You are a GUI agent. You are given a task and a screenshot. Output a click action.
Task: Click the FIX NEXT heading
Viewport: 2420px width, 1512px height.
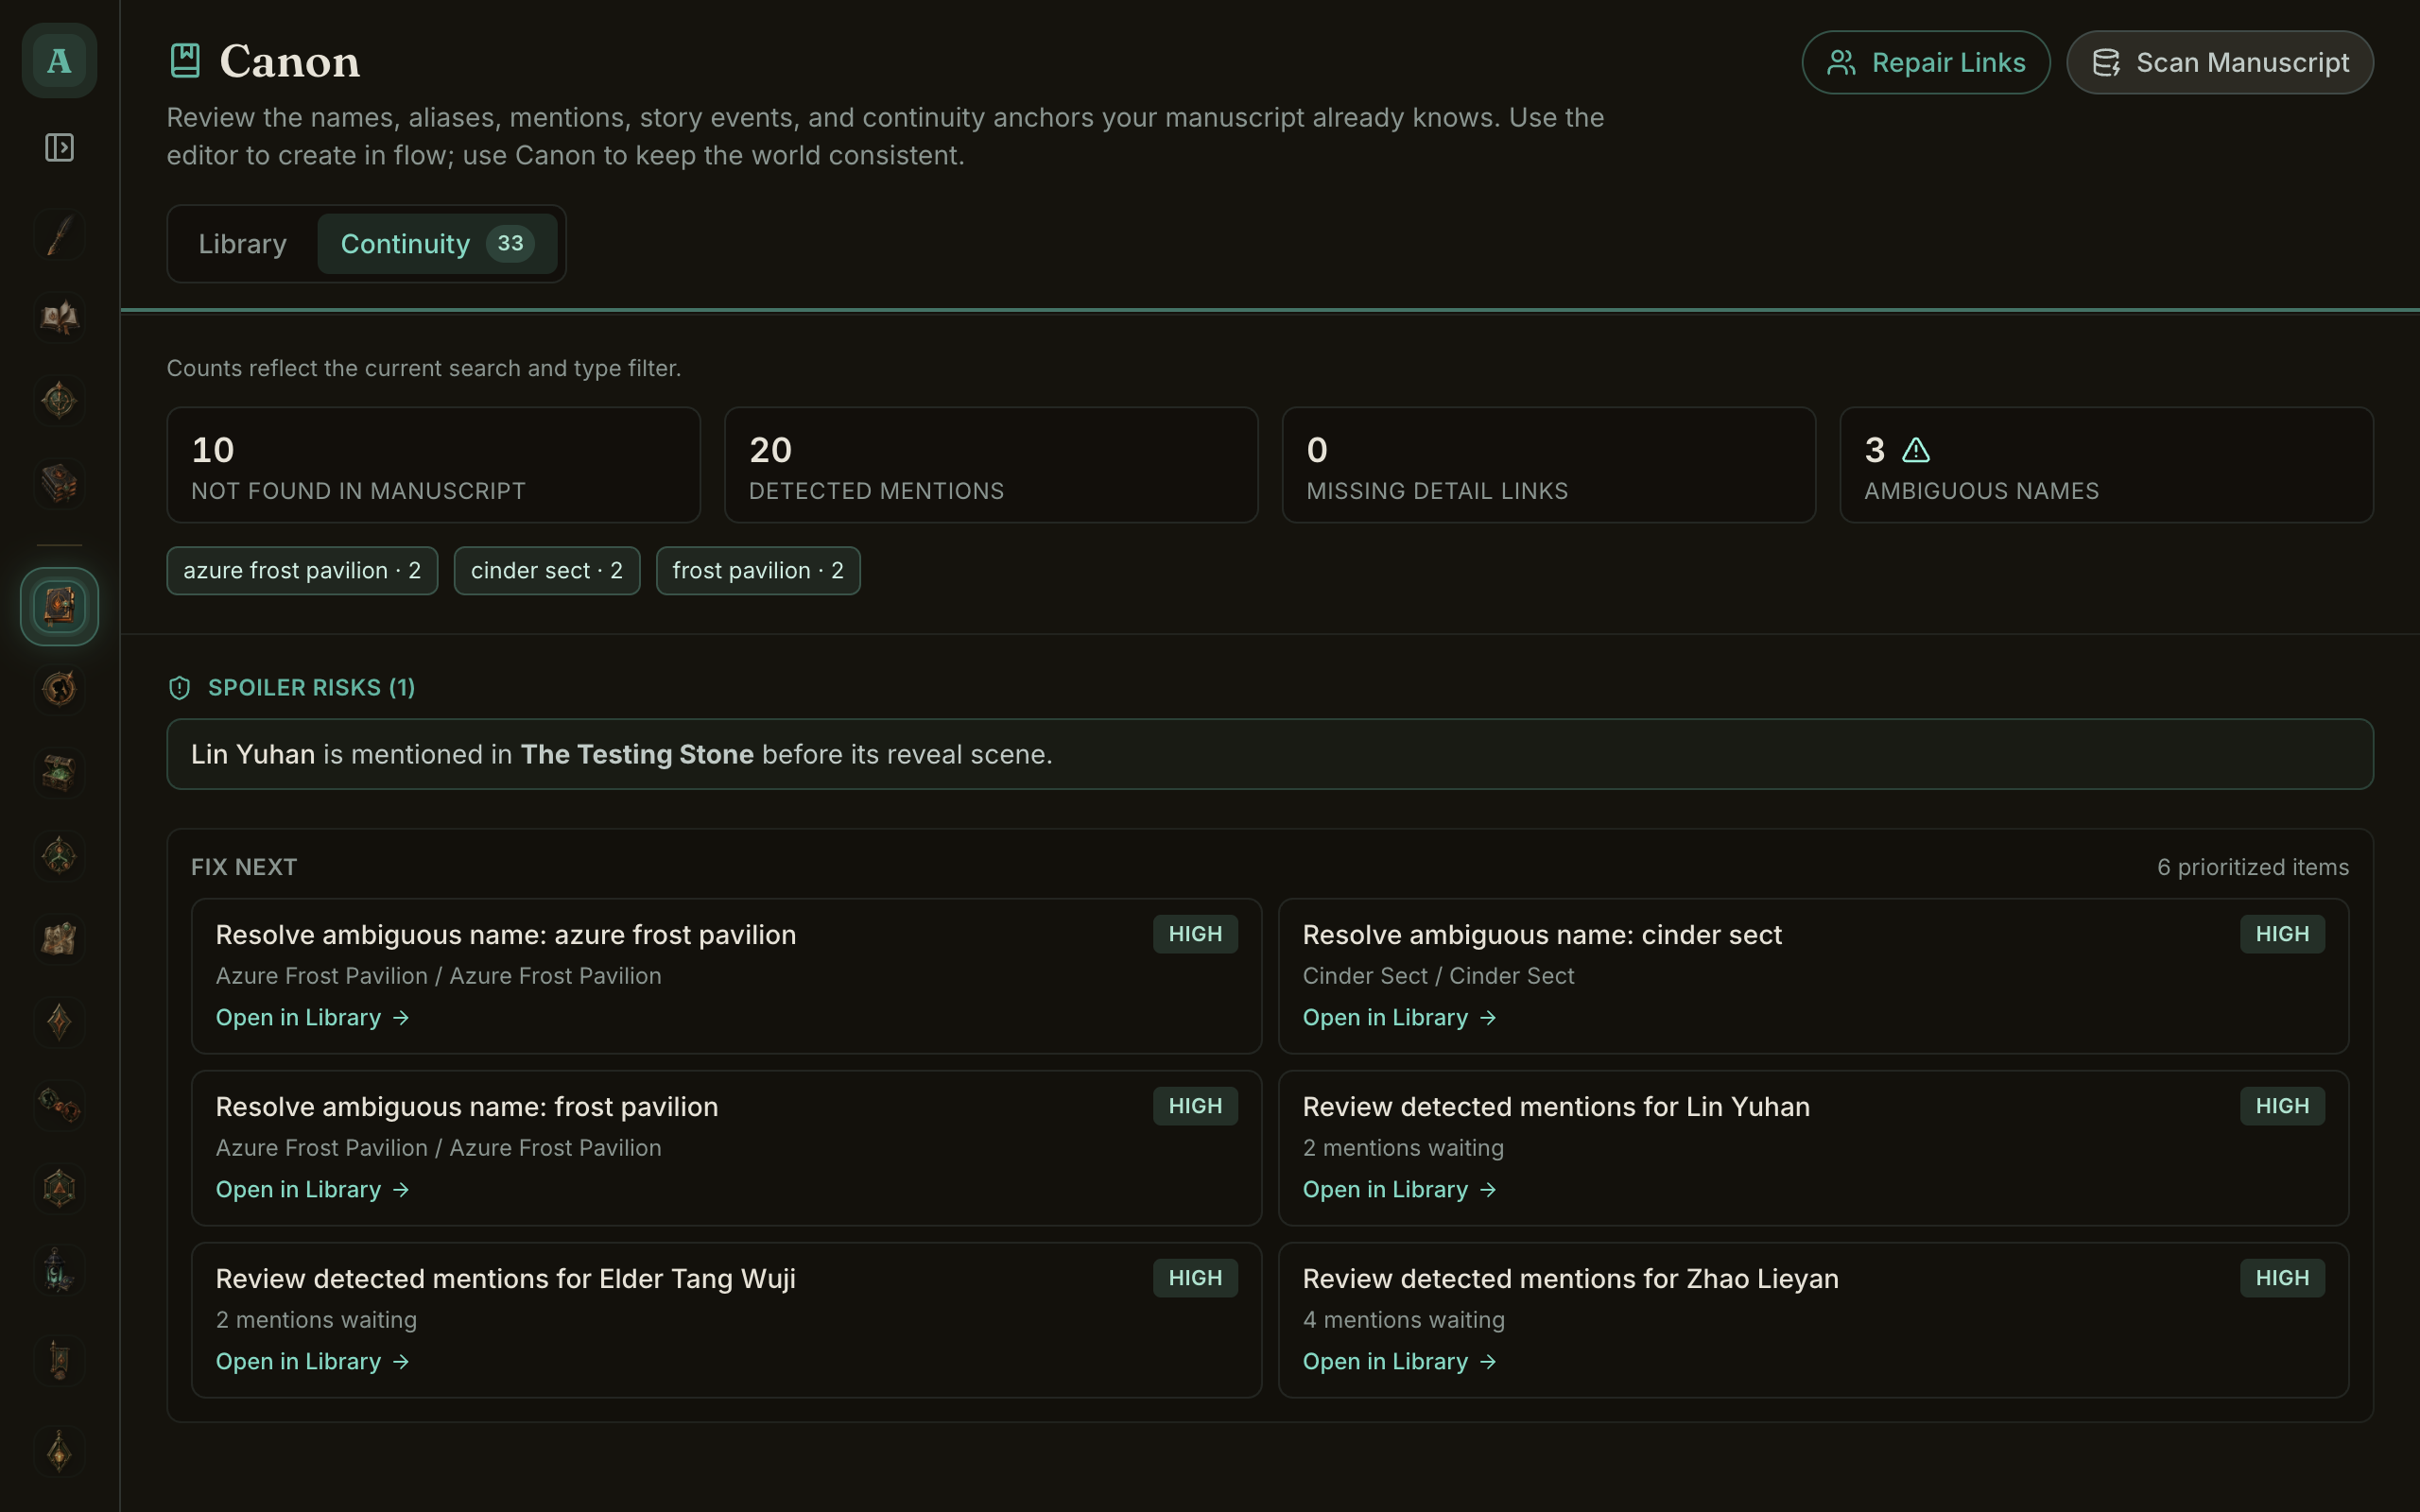pos(244,867)
